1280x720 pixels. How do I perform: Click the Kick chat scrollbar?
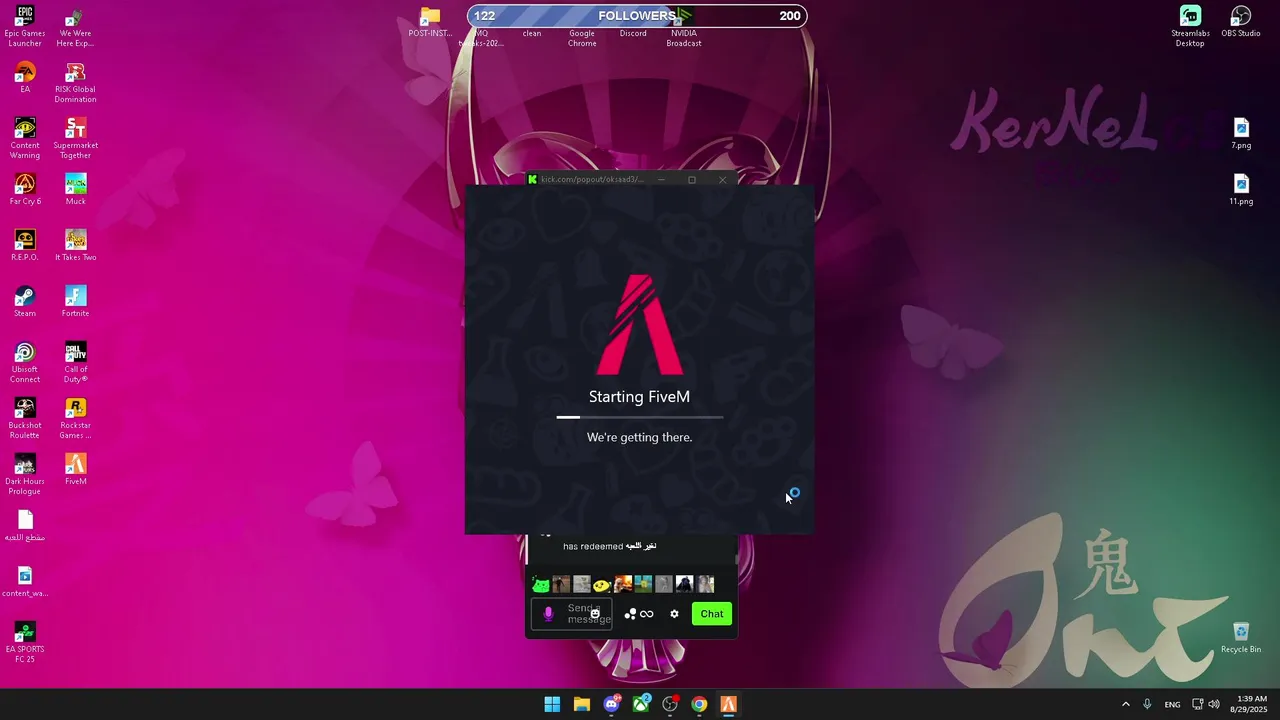[x=738, y=559]
